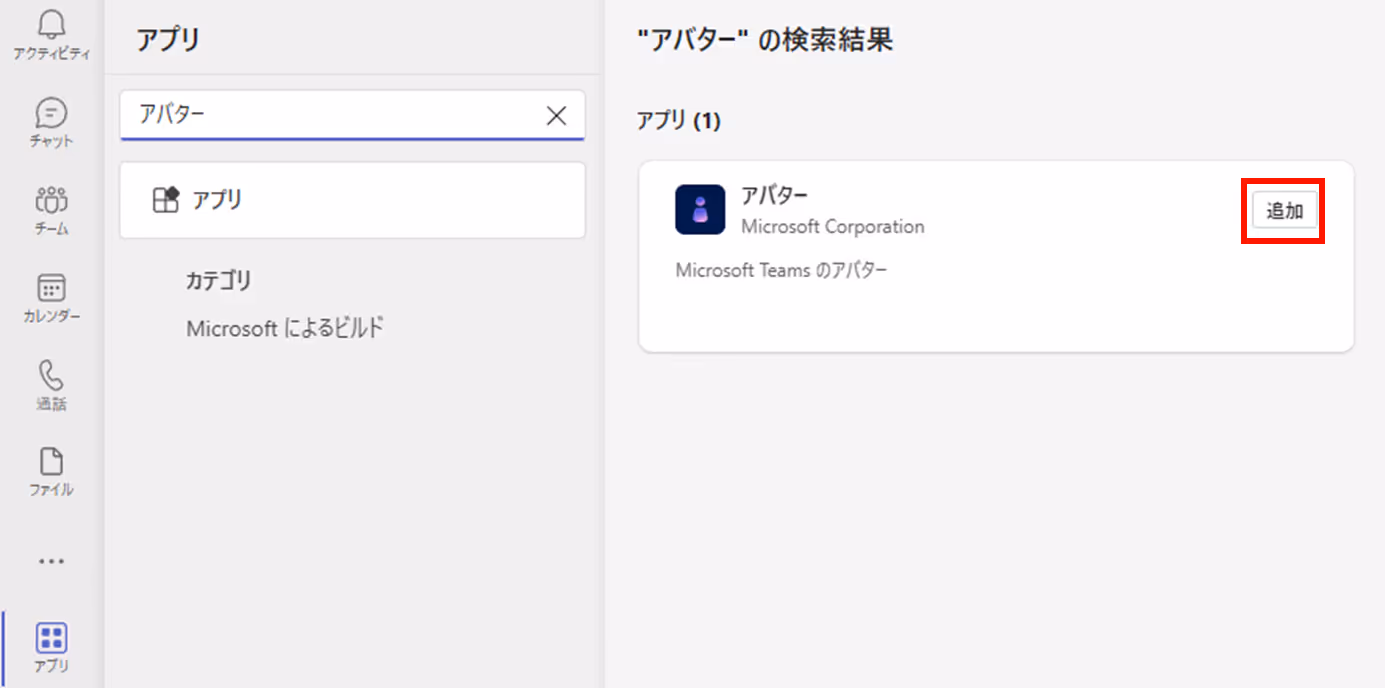The image size is (1385, 688).
Task: Open the アクティビティ bell icon
Action: point(51,27)
